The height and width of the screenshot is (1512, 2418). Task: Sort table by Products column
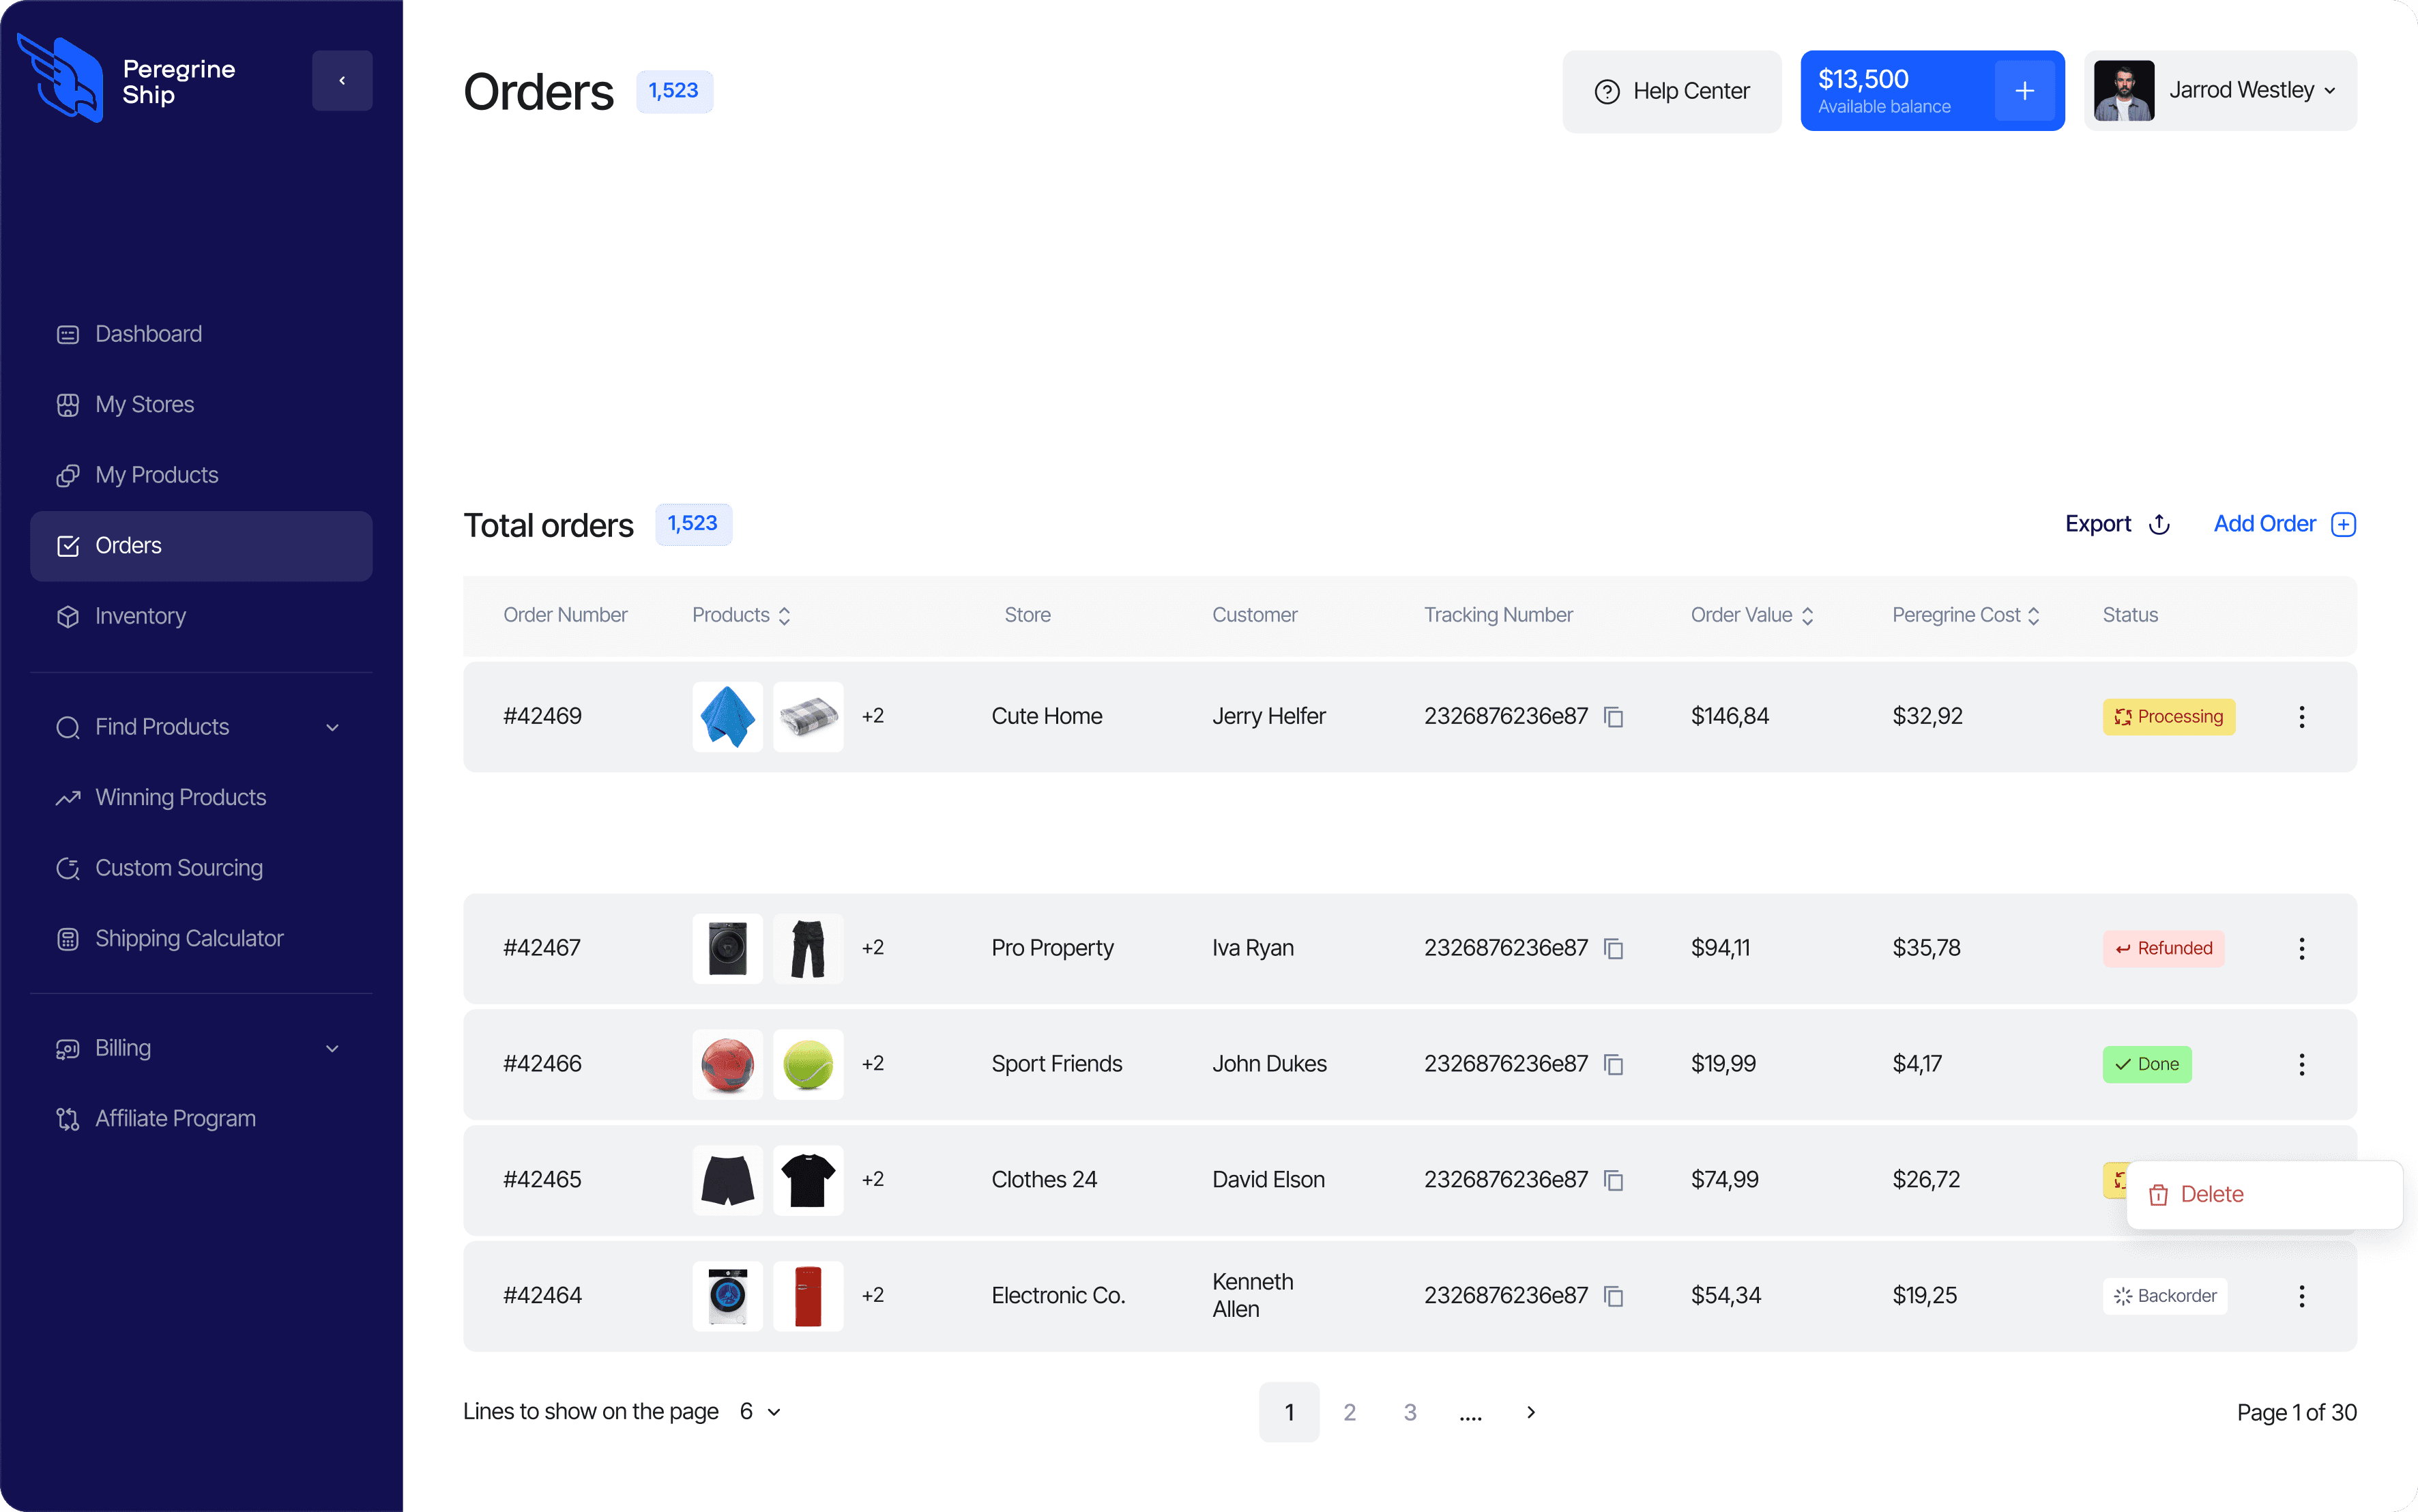point(784,616)
